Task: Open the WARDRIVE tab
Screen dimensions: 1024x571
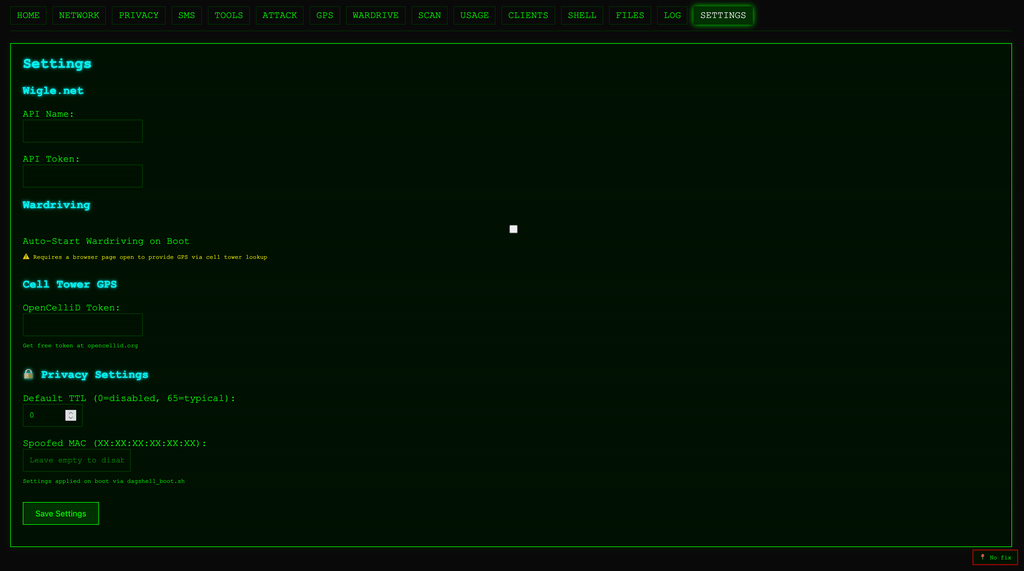Action: coord(376,15)
